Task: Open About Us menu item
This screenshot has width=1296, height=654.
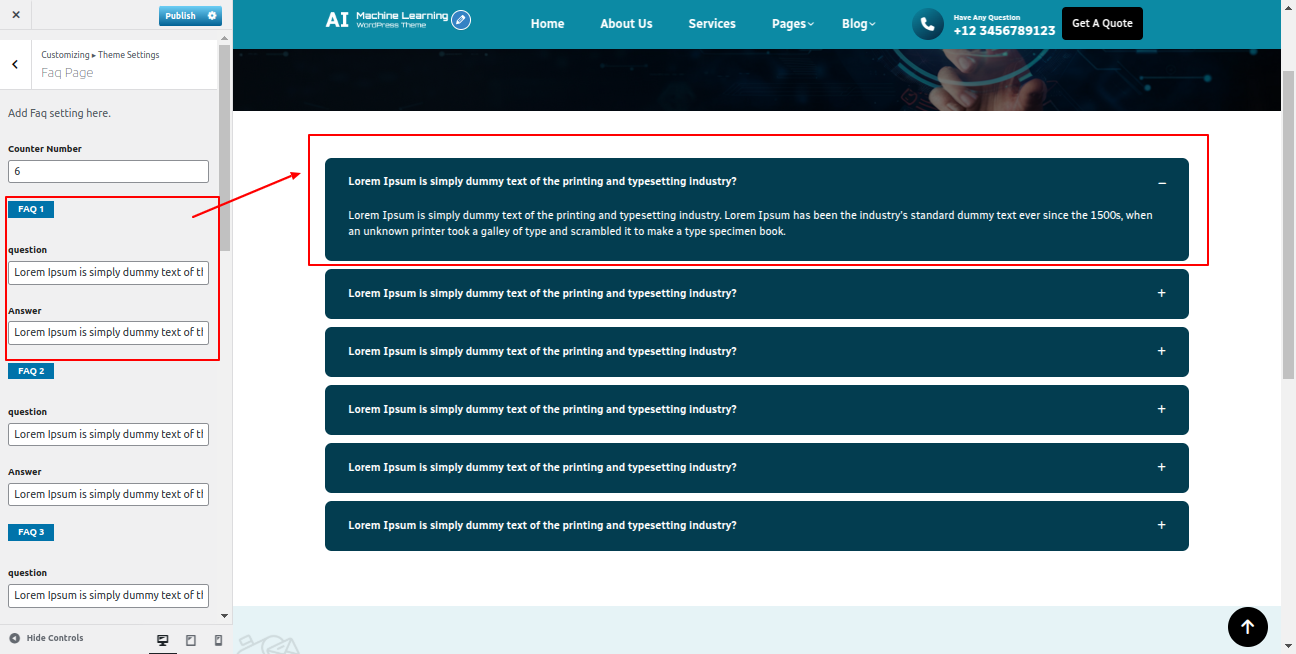Action: point(626,24)
